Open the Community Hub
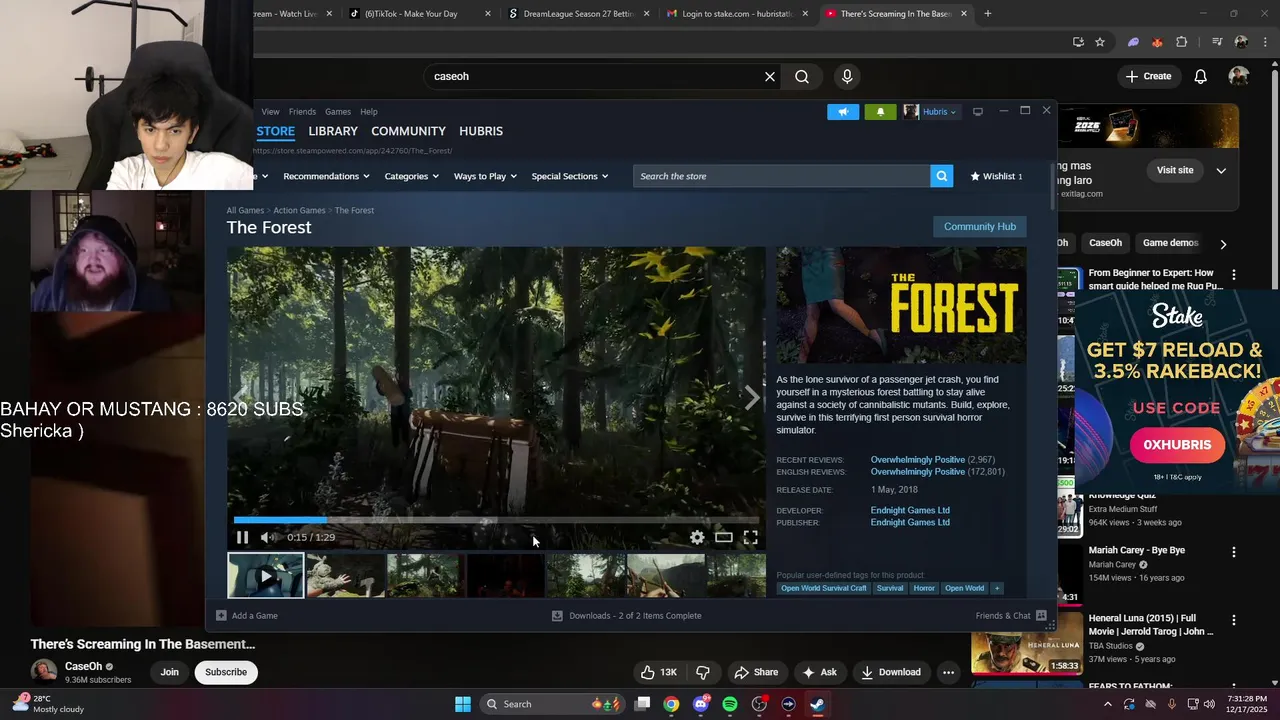1280x720 pixels. click(980, 226)
